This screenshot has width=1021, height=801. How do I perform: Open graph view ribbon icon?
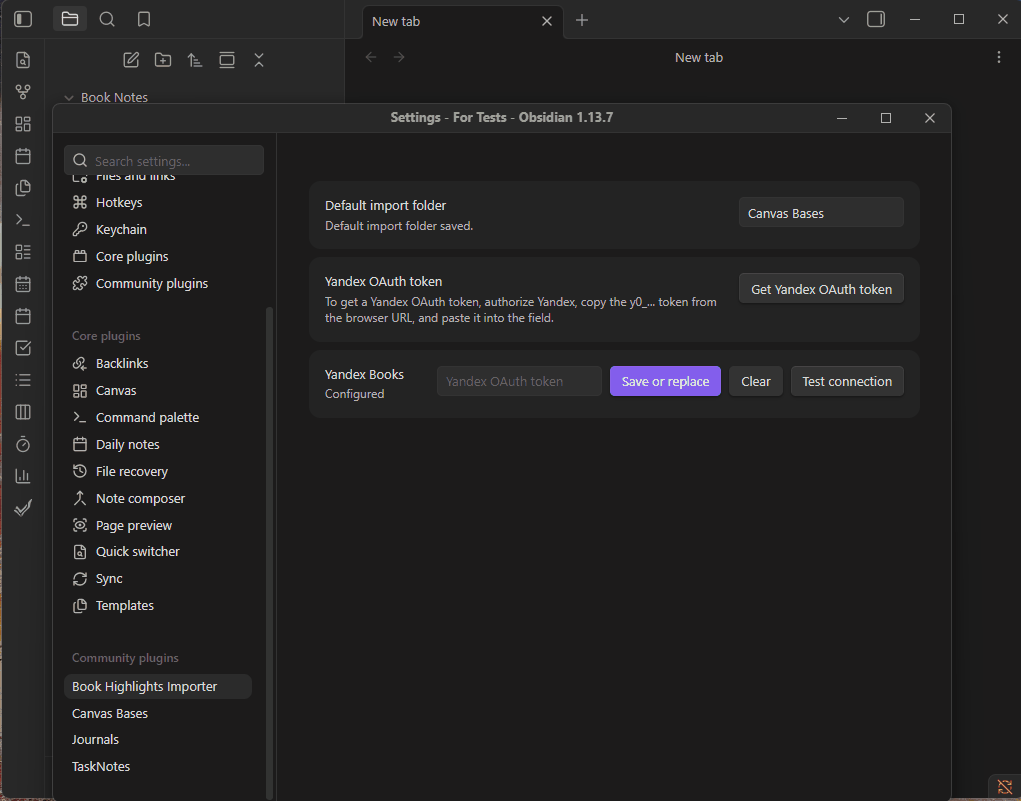pos(23,92)
